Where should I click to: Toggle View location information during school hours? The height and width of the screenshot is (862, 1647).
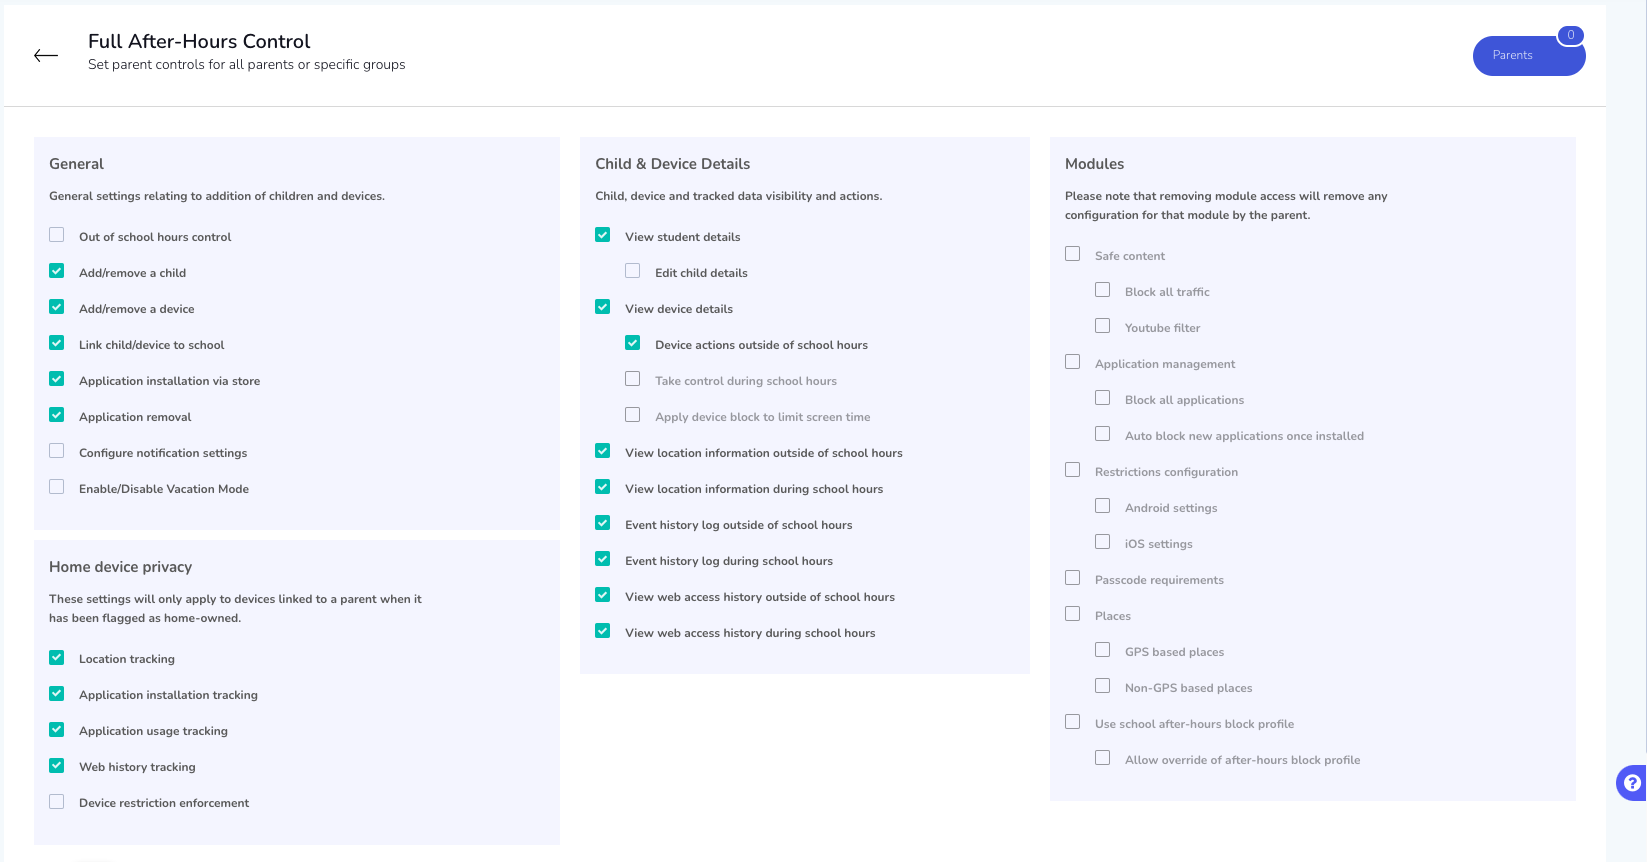click(603, 487)
